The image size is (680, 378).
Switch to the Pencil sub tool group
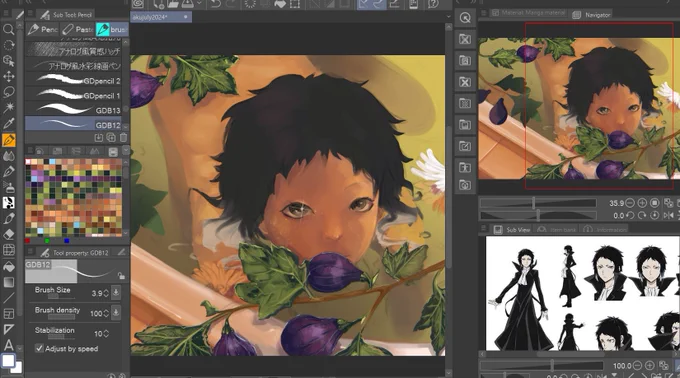click(42, 29)
